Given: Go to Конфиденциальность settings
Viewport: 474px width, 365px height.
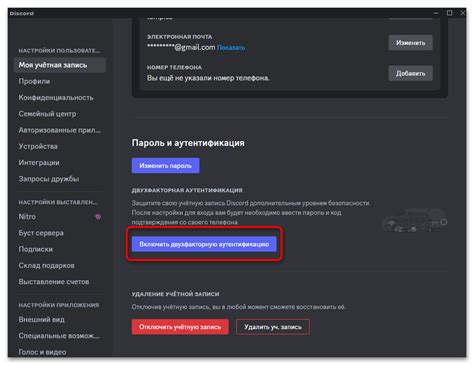Looking at the screenshot, I should 56,98.
